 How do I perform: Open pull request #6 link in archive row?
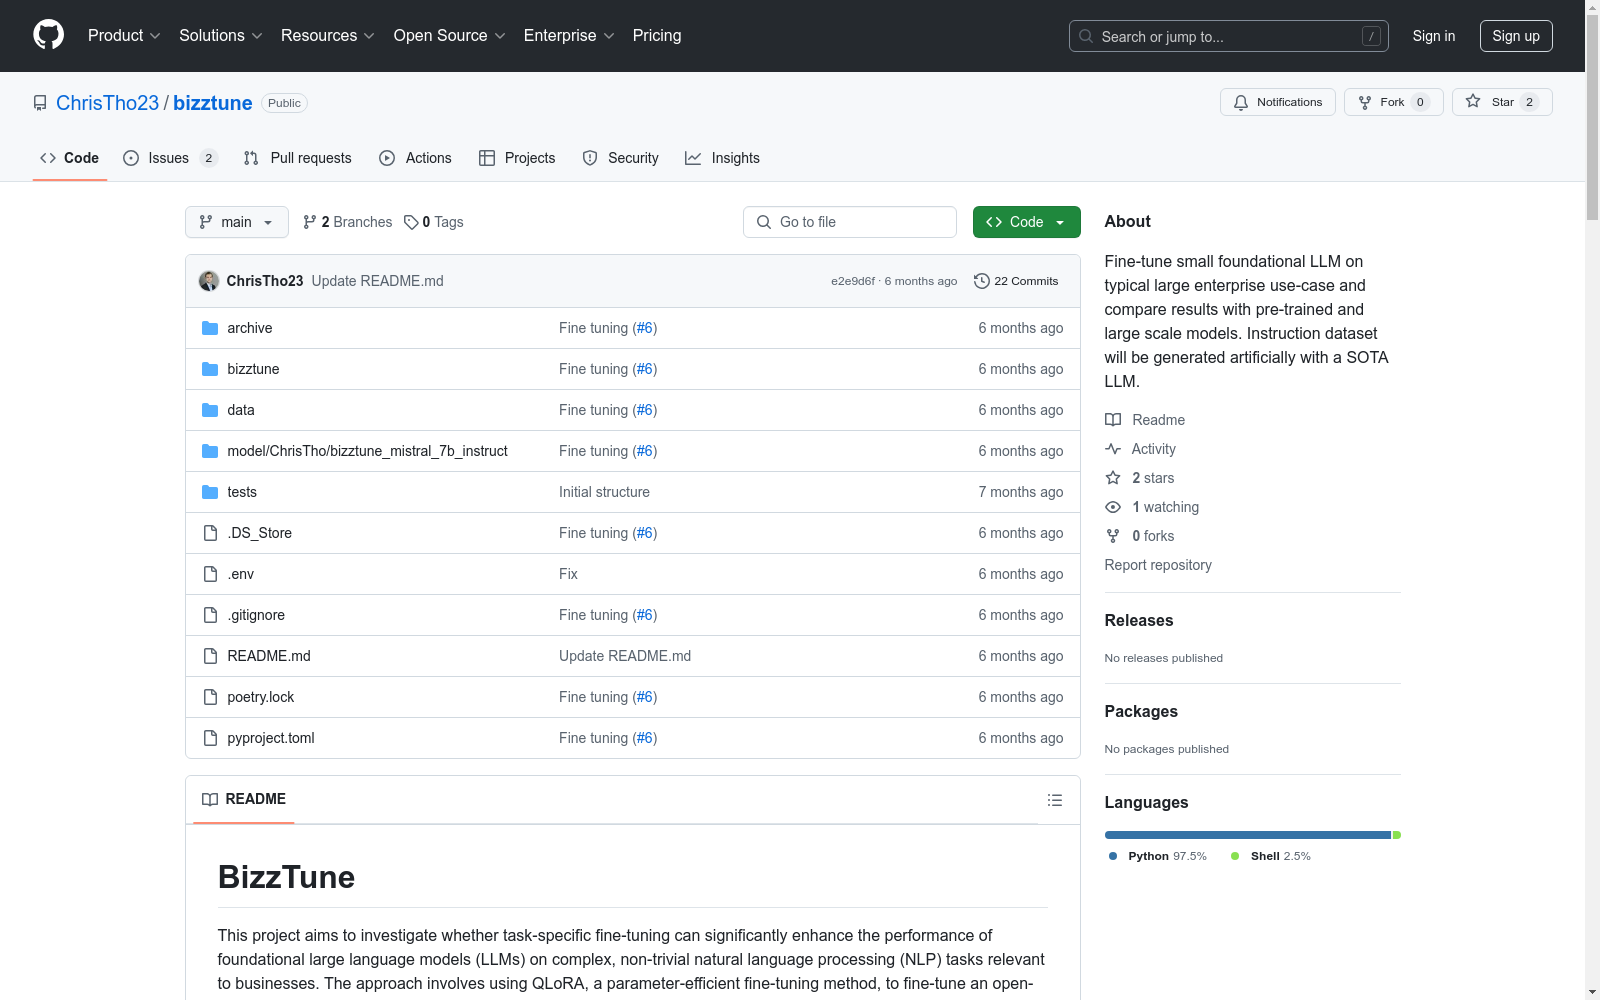point(645,328)
